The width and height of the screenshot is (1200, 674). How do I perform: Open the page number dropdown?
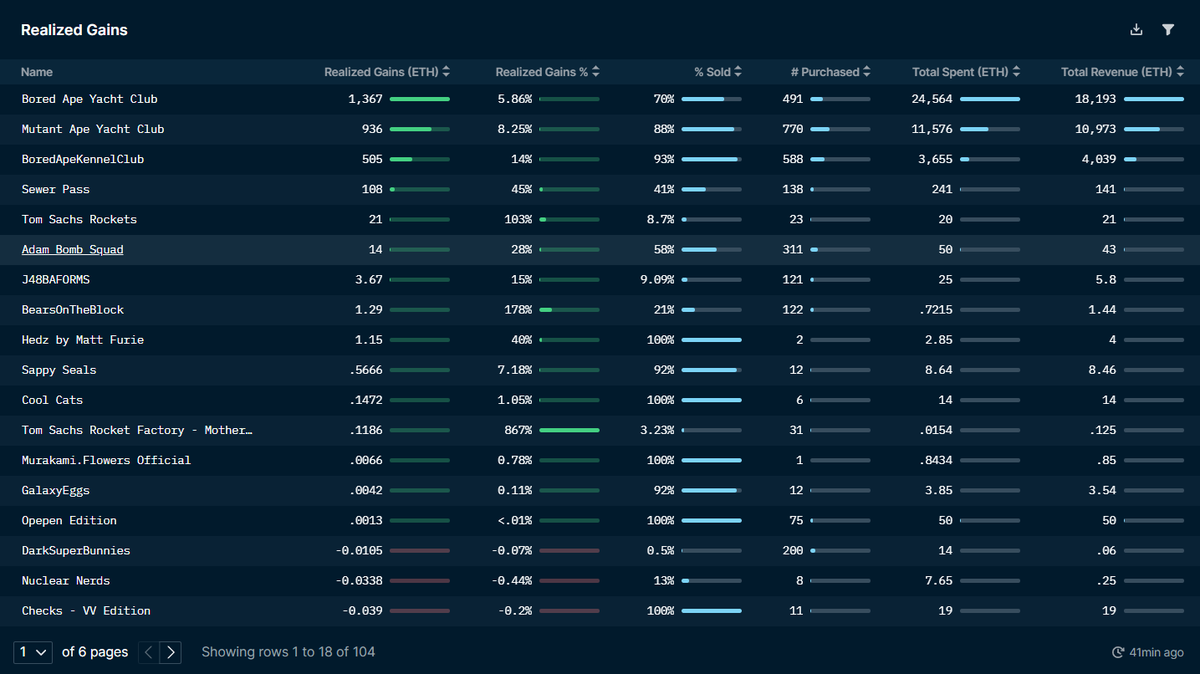pyautogui.click(x=34, y=652)
